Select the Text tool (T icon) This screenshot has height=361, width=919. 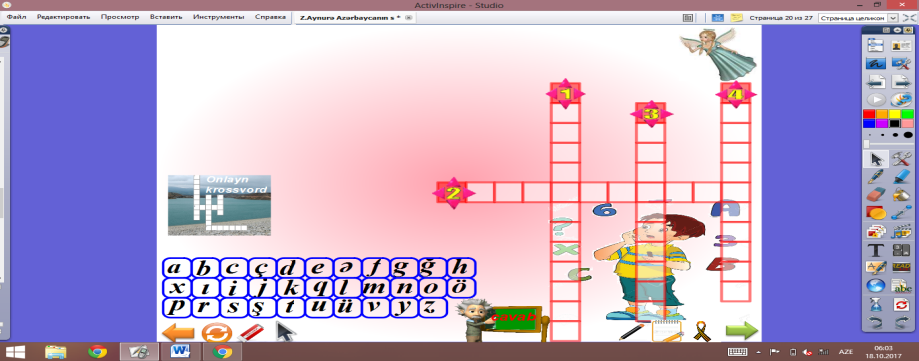pos(876,250)
